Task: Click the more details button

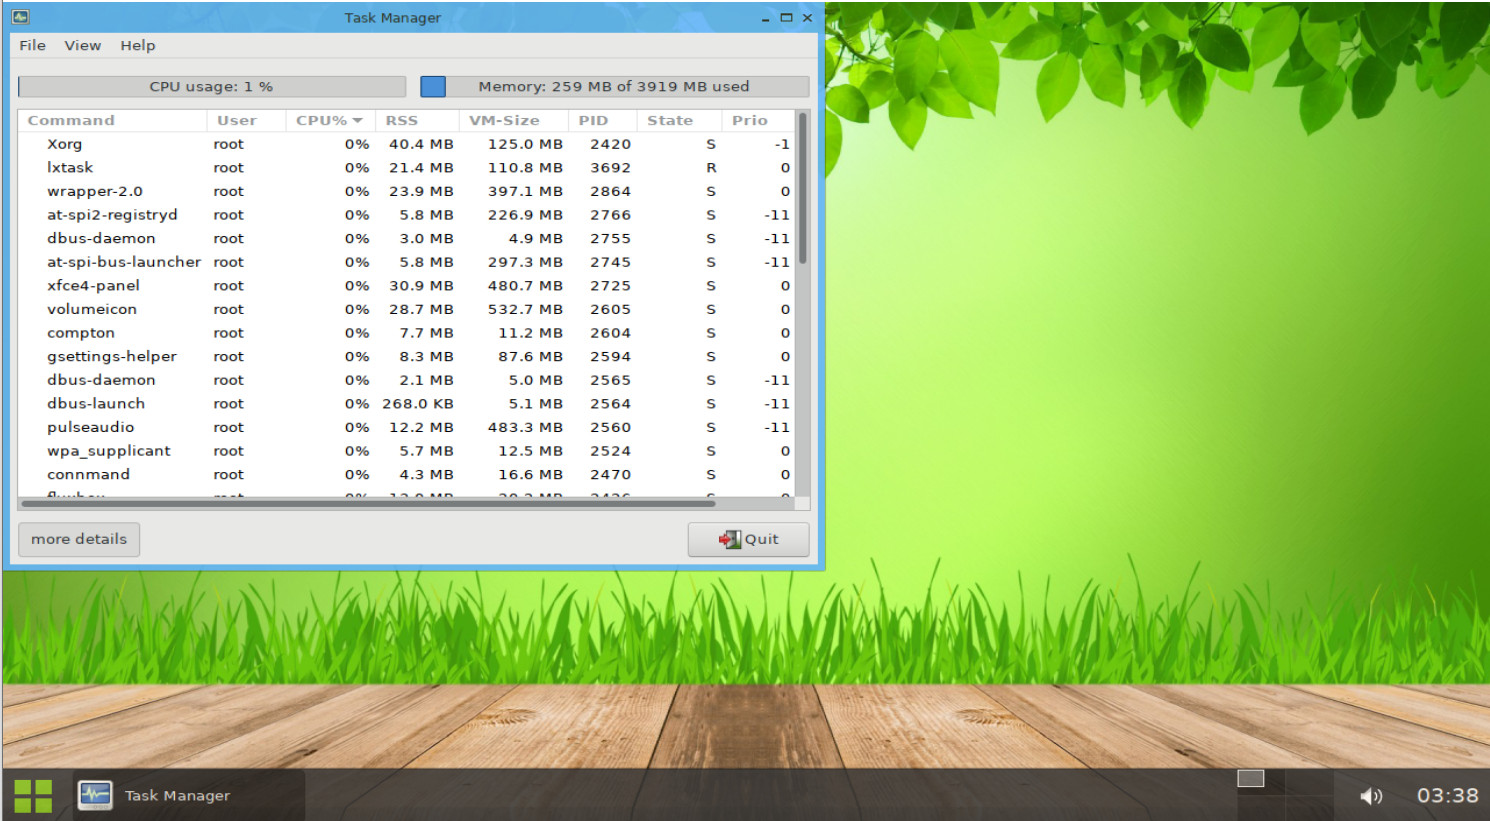Action: (79, 539)
